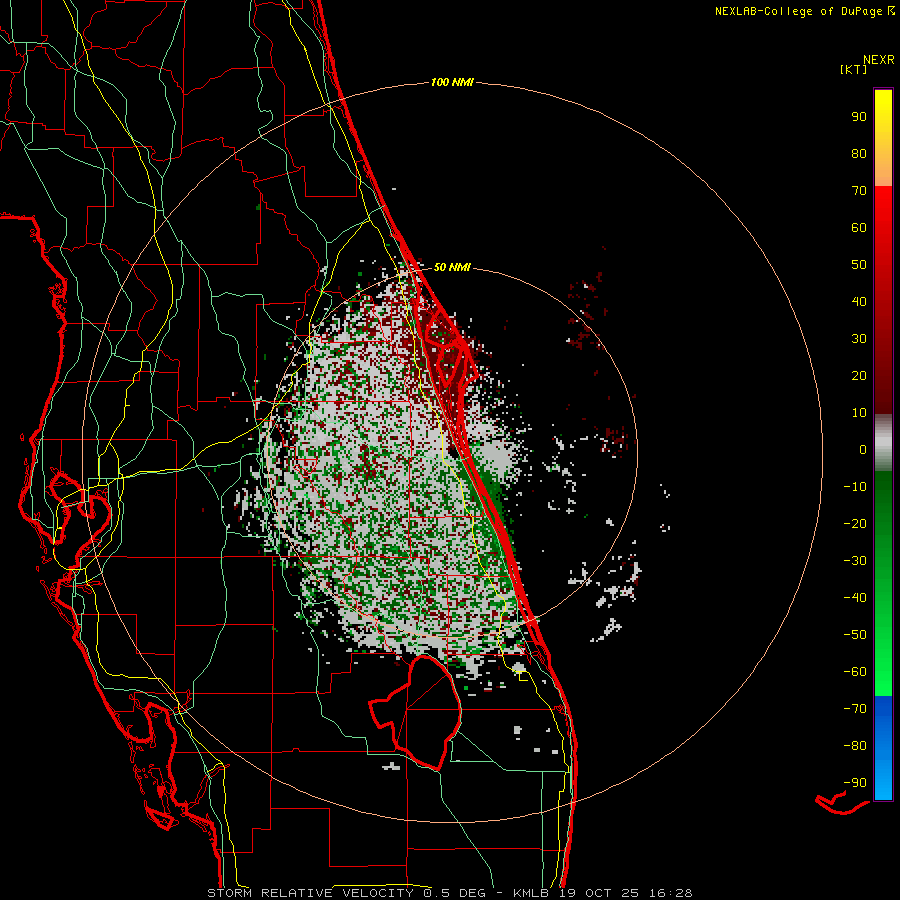Click the 40 value on the velocity scale
Viewport: 900px width, 900px height.
[x=859, y=301]
